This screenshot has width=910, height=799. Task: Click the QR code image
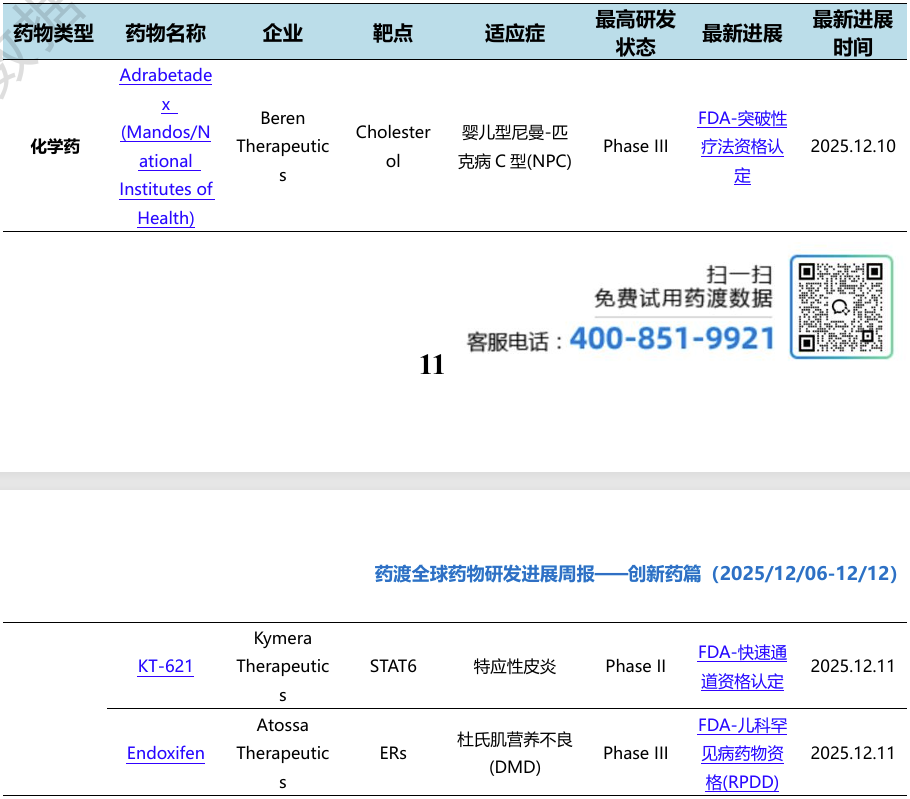pyautogui.click(x=841, y=306)
